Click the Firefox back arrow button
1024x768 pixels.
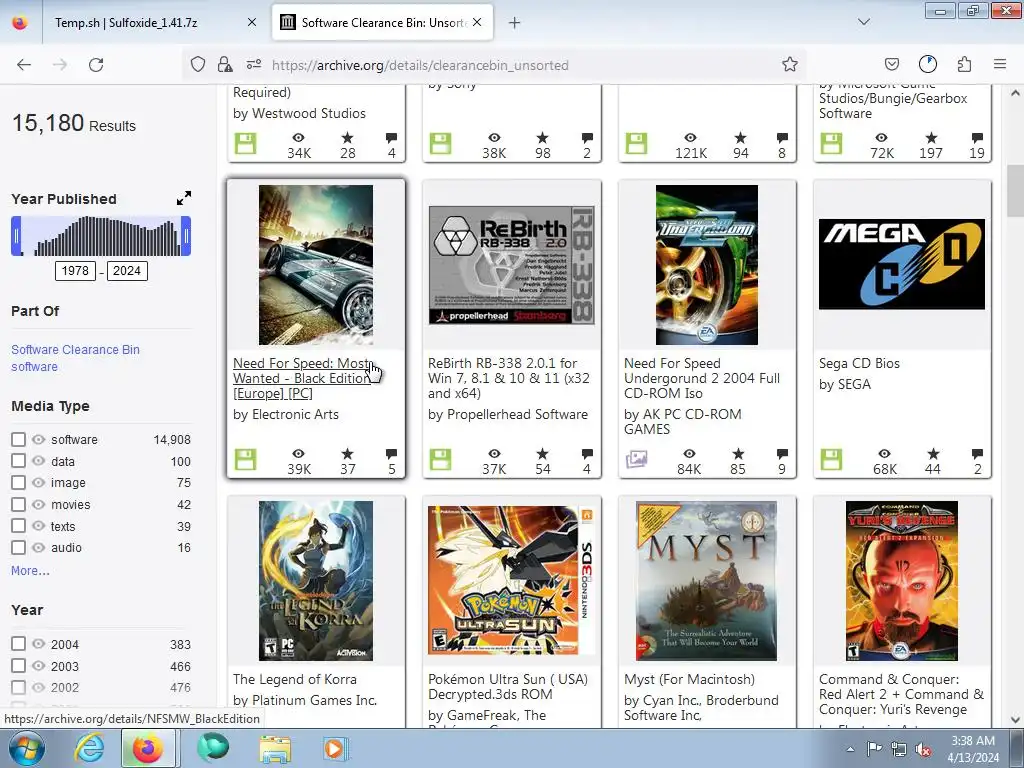point(24,65)
